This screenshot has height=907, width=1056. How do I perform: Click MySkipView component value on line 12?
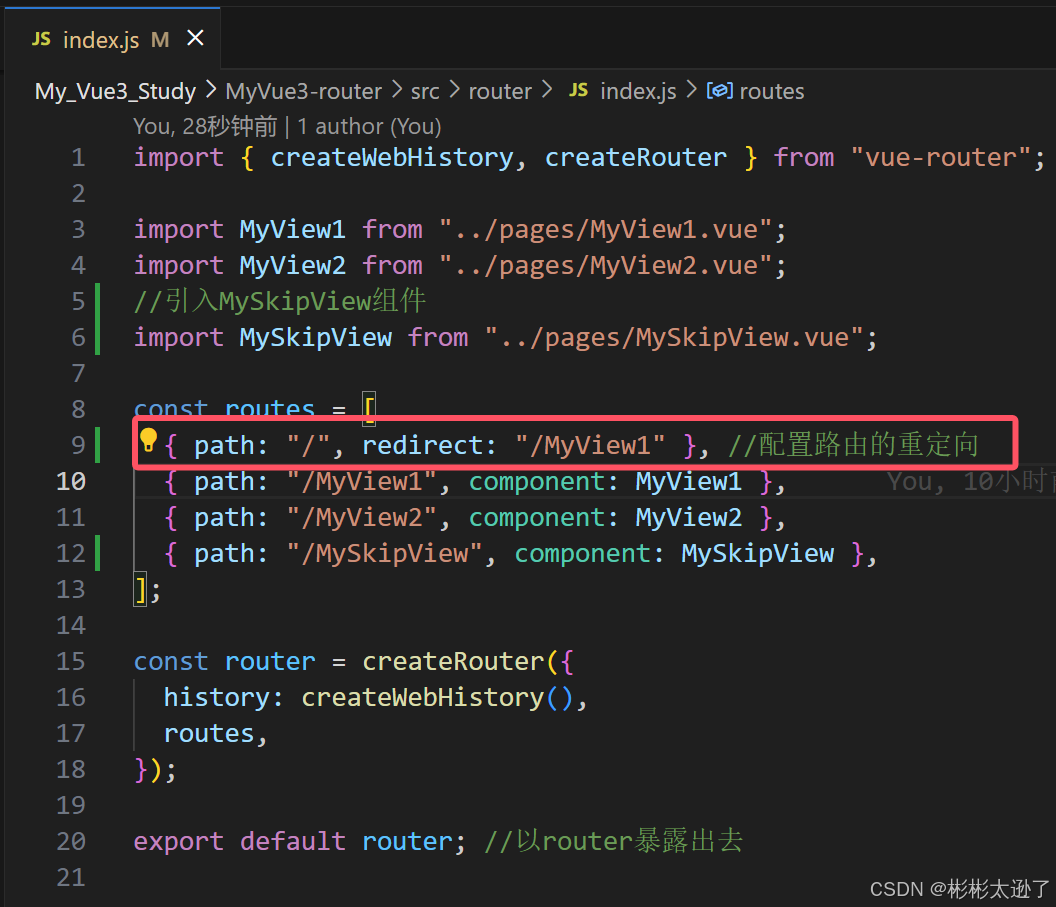tap(758, 553)
